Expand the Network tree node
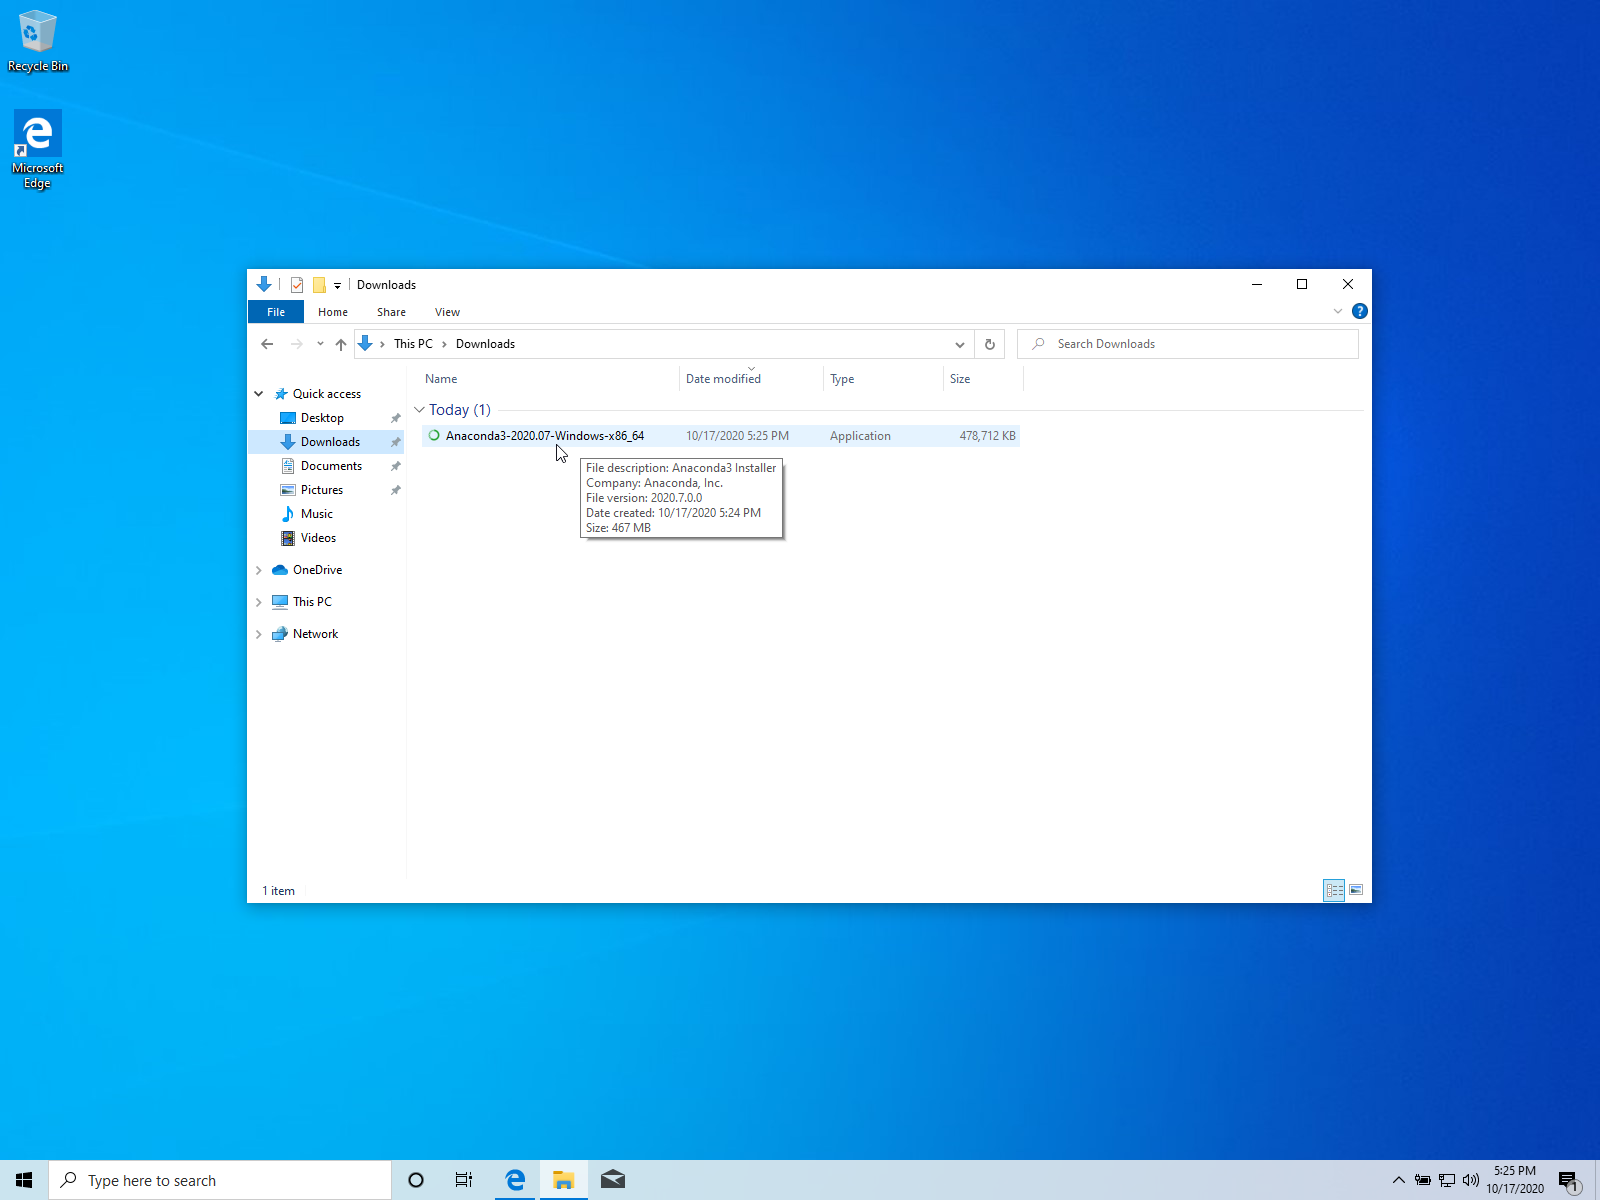 pos(259,634)
